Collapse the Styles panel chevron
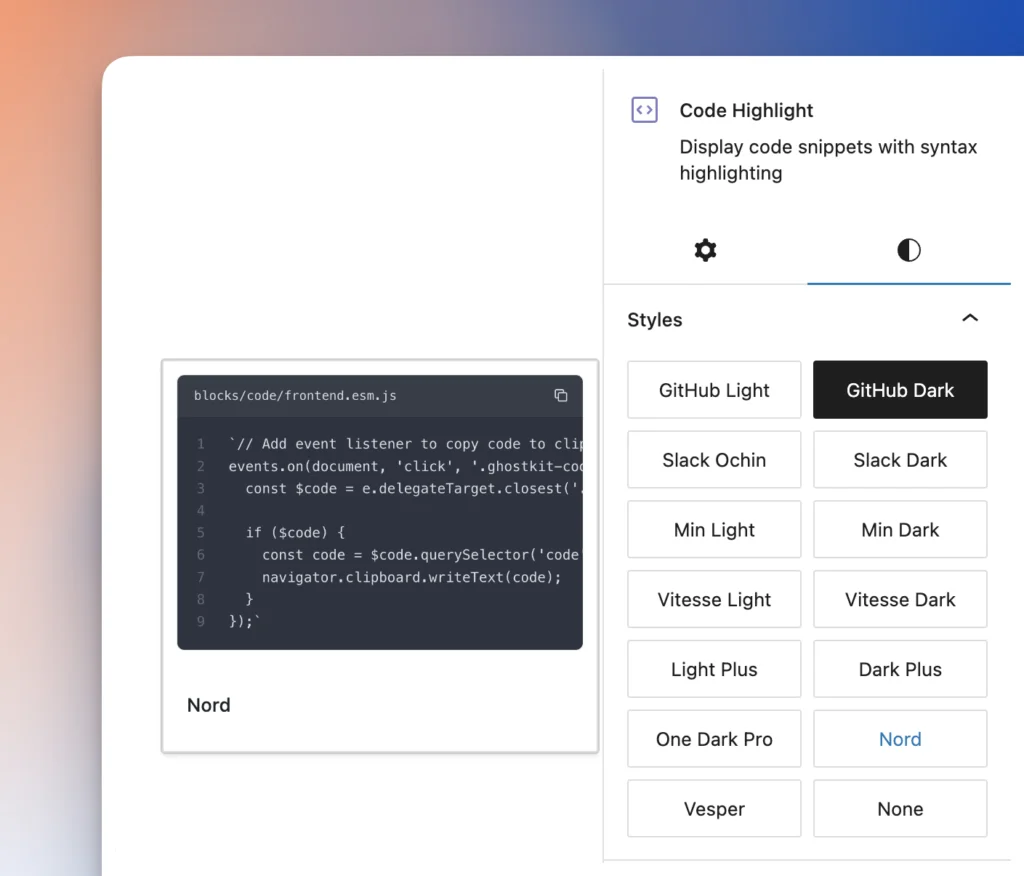 pyautogui.click(x=969, y=319)
